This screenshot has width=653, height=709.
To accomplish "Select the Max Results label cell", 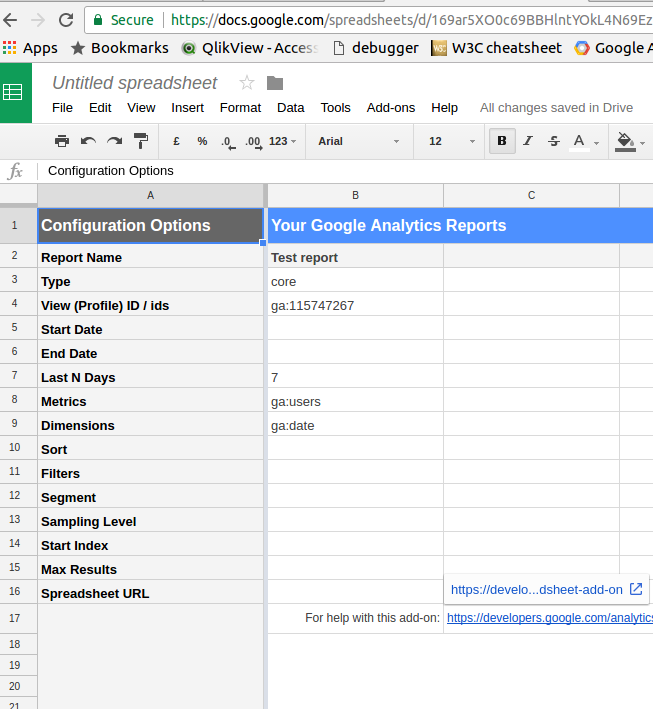I will click(151, 569).
